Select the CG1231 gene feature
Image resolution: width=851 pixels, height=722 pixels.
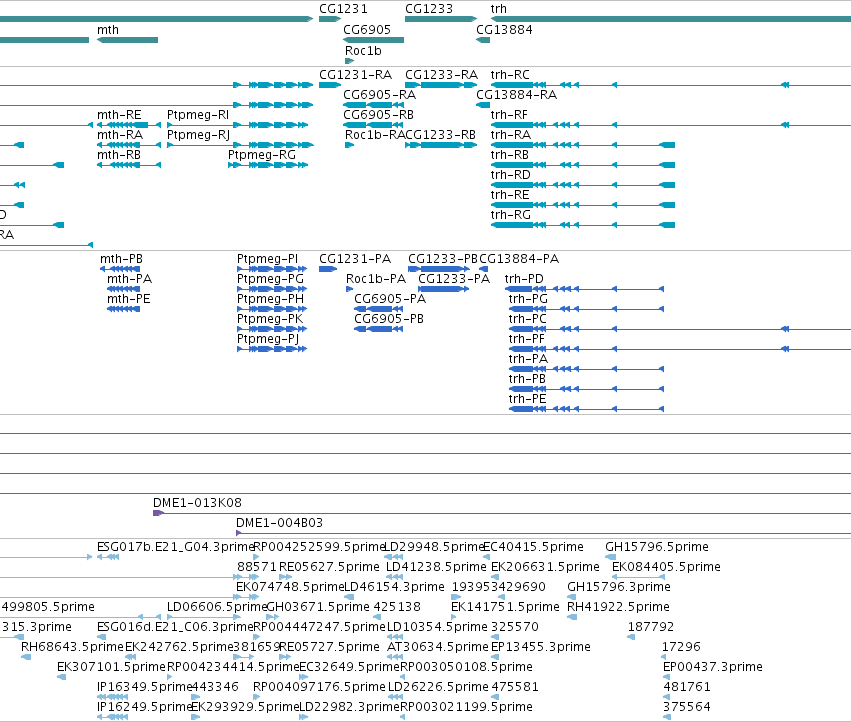pyautogui.click(x=330, y=19)
